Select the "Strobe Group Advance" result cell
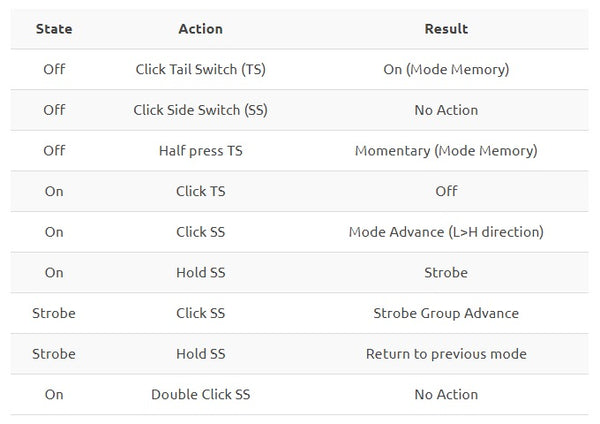Image resolution: width=600 pixels, height=424 pixels. (x=446, y=313)
